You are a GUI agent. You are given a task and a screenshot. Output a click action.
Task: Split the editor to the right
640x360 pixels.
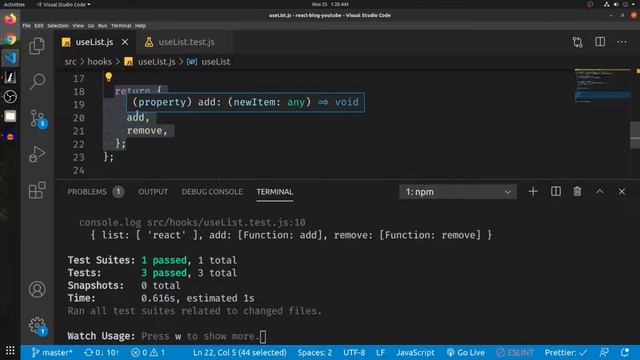coord(600,42)
